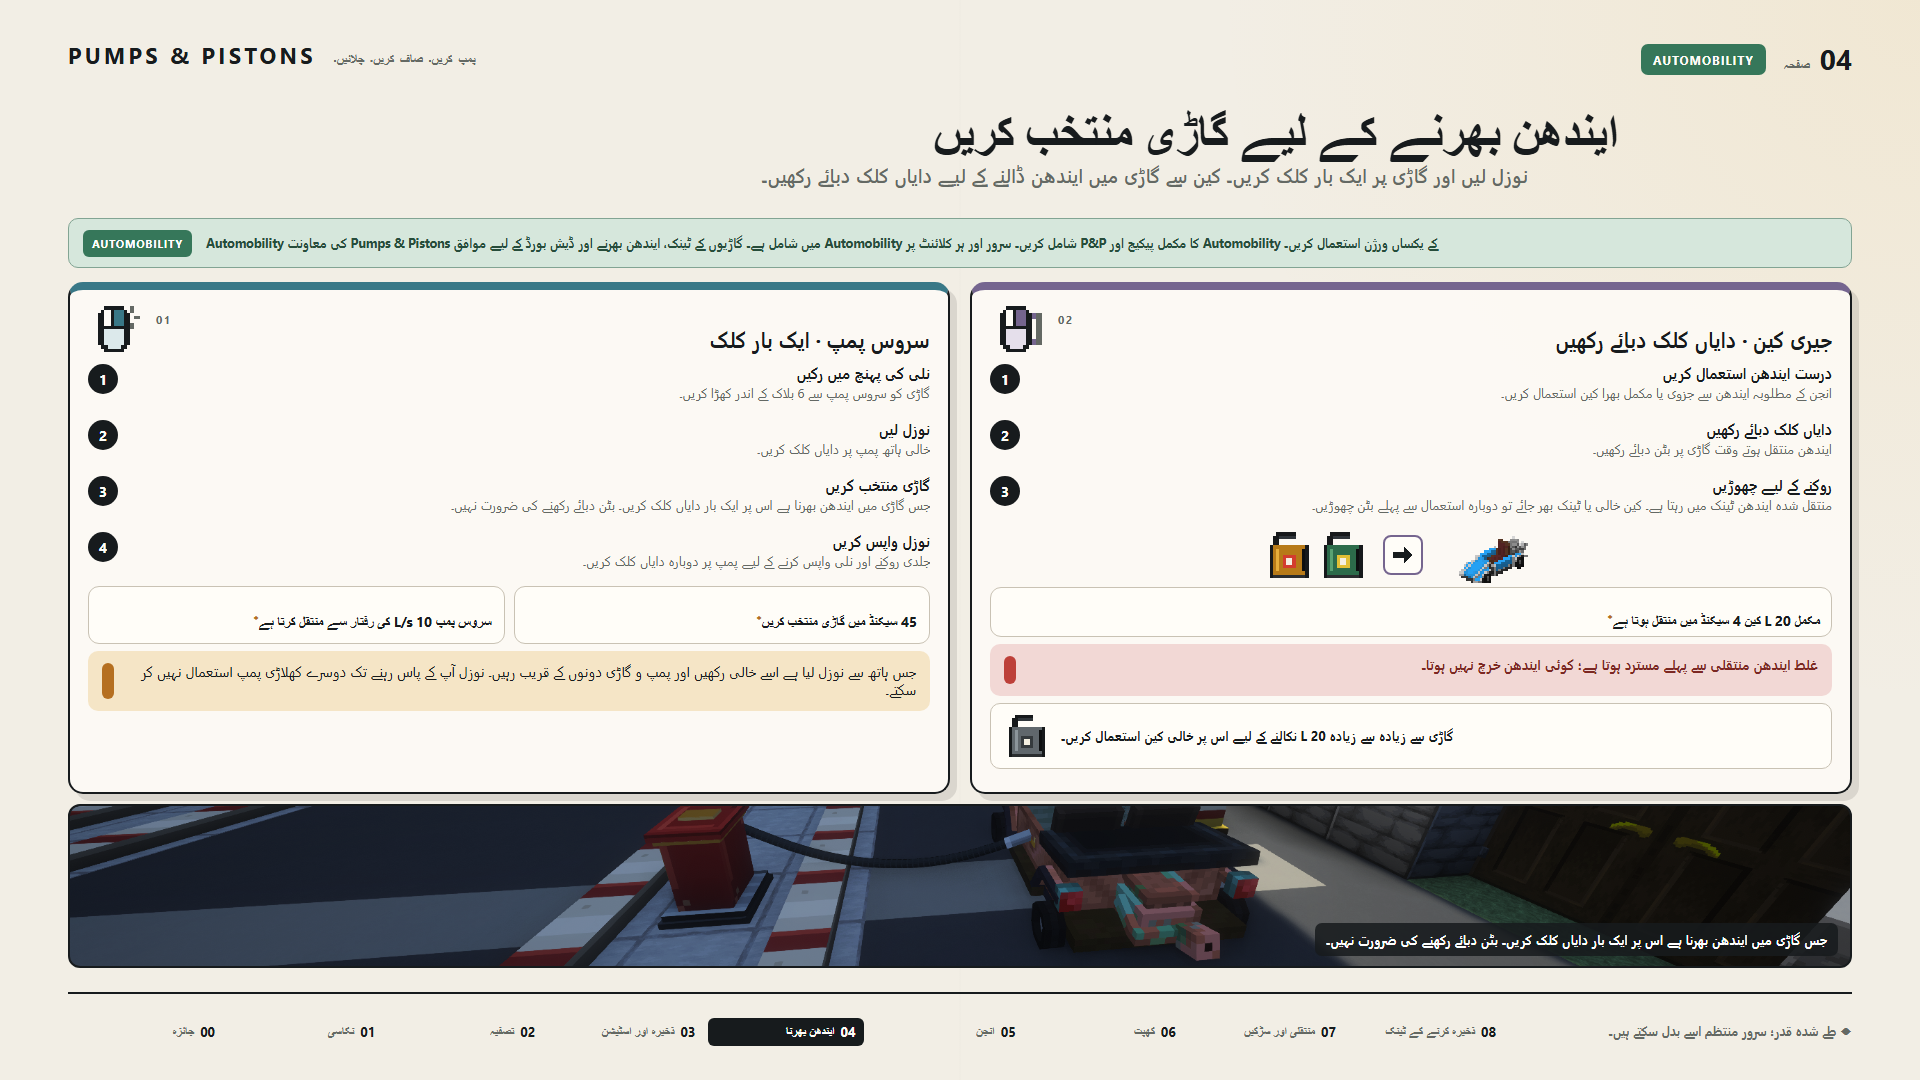Click the page number 04
Screen dimensions: 1920x1080
1835,60
